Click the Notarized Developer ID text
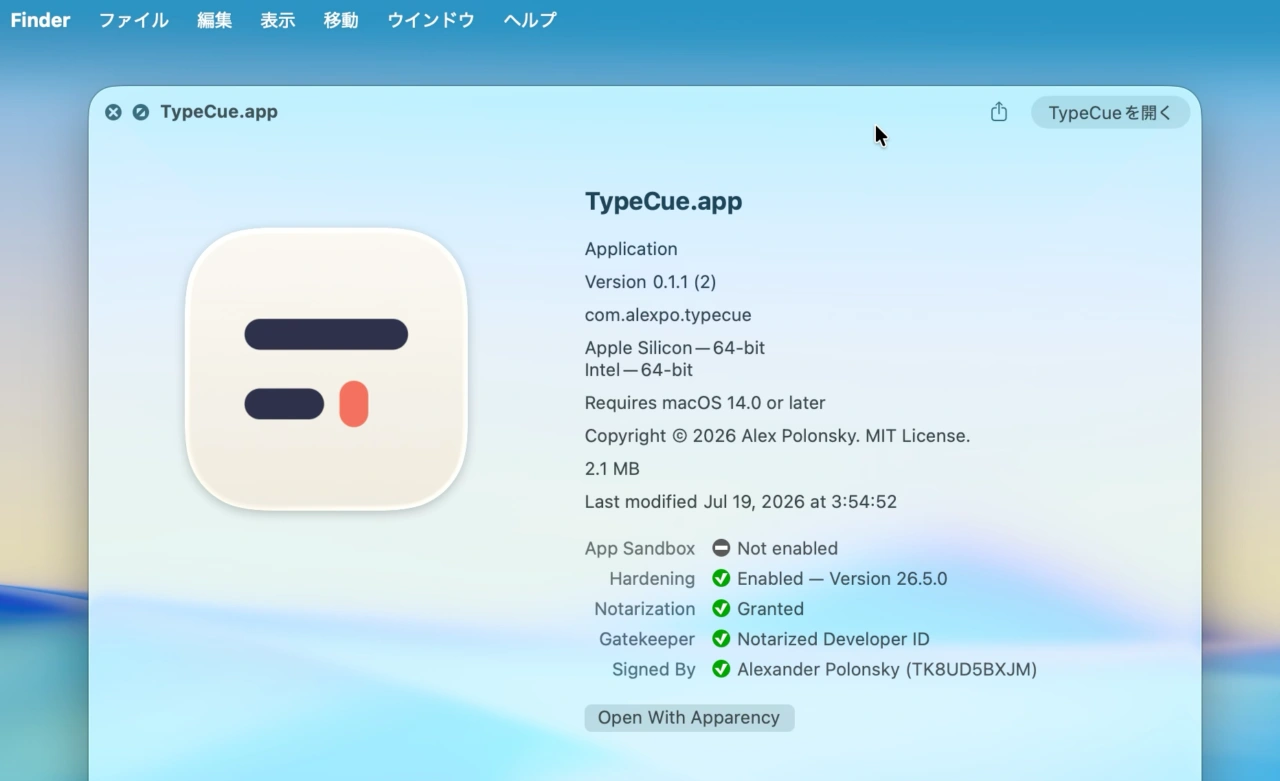 833,639
